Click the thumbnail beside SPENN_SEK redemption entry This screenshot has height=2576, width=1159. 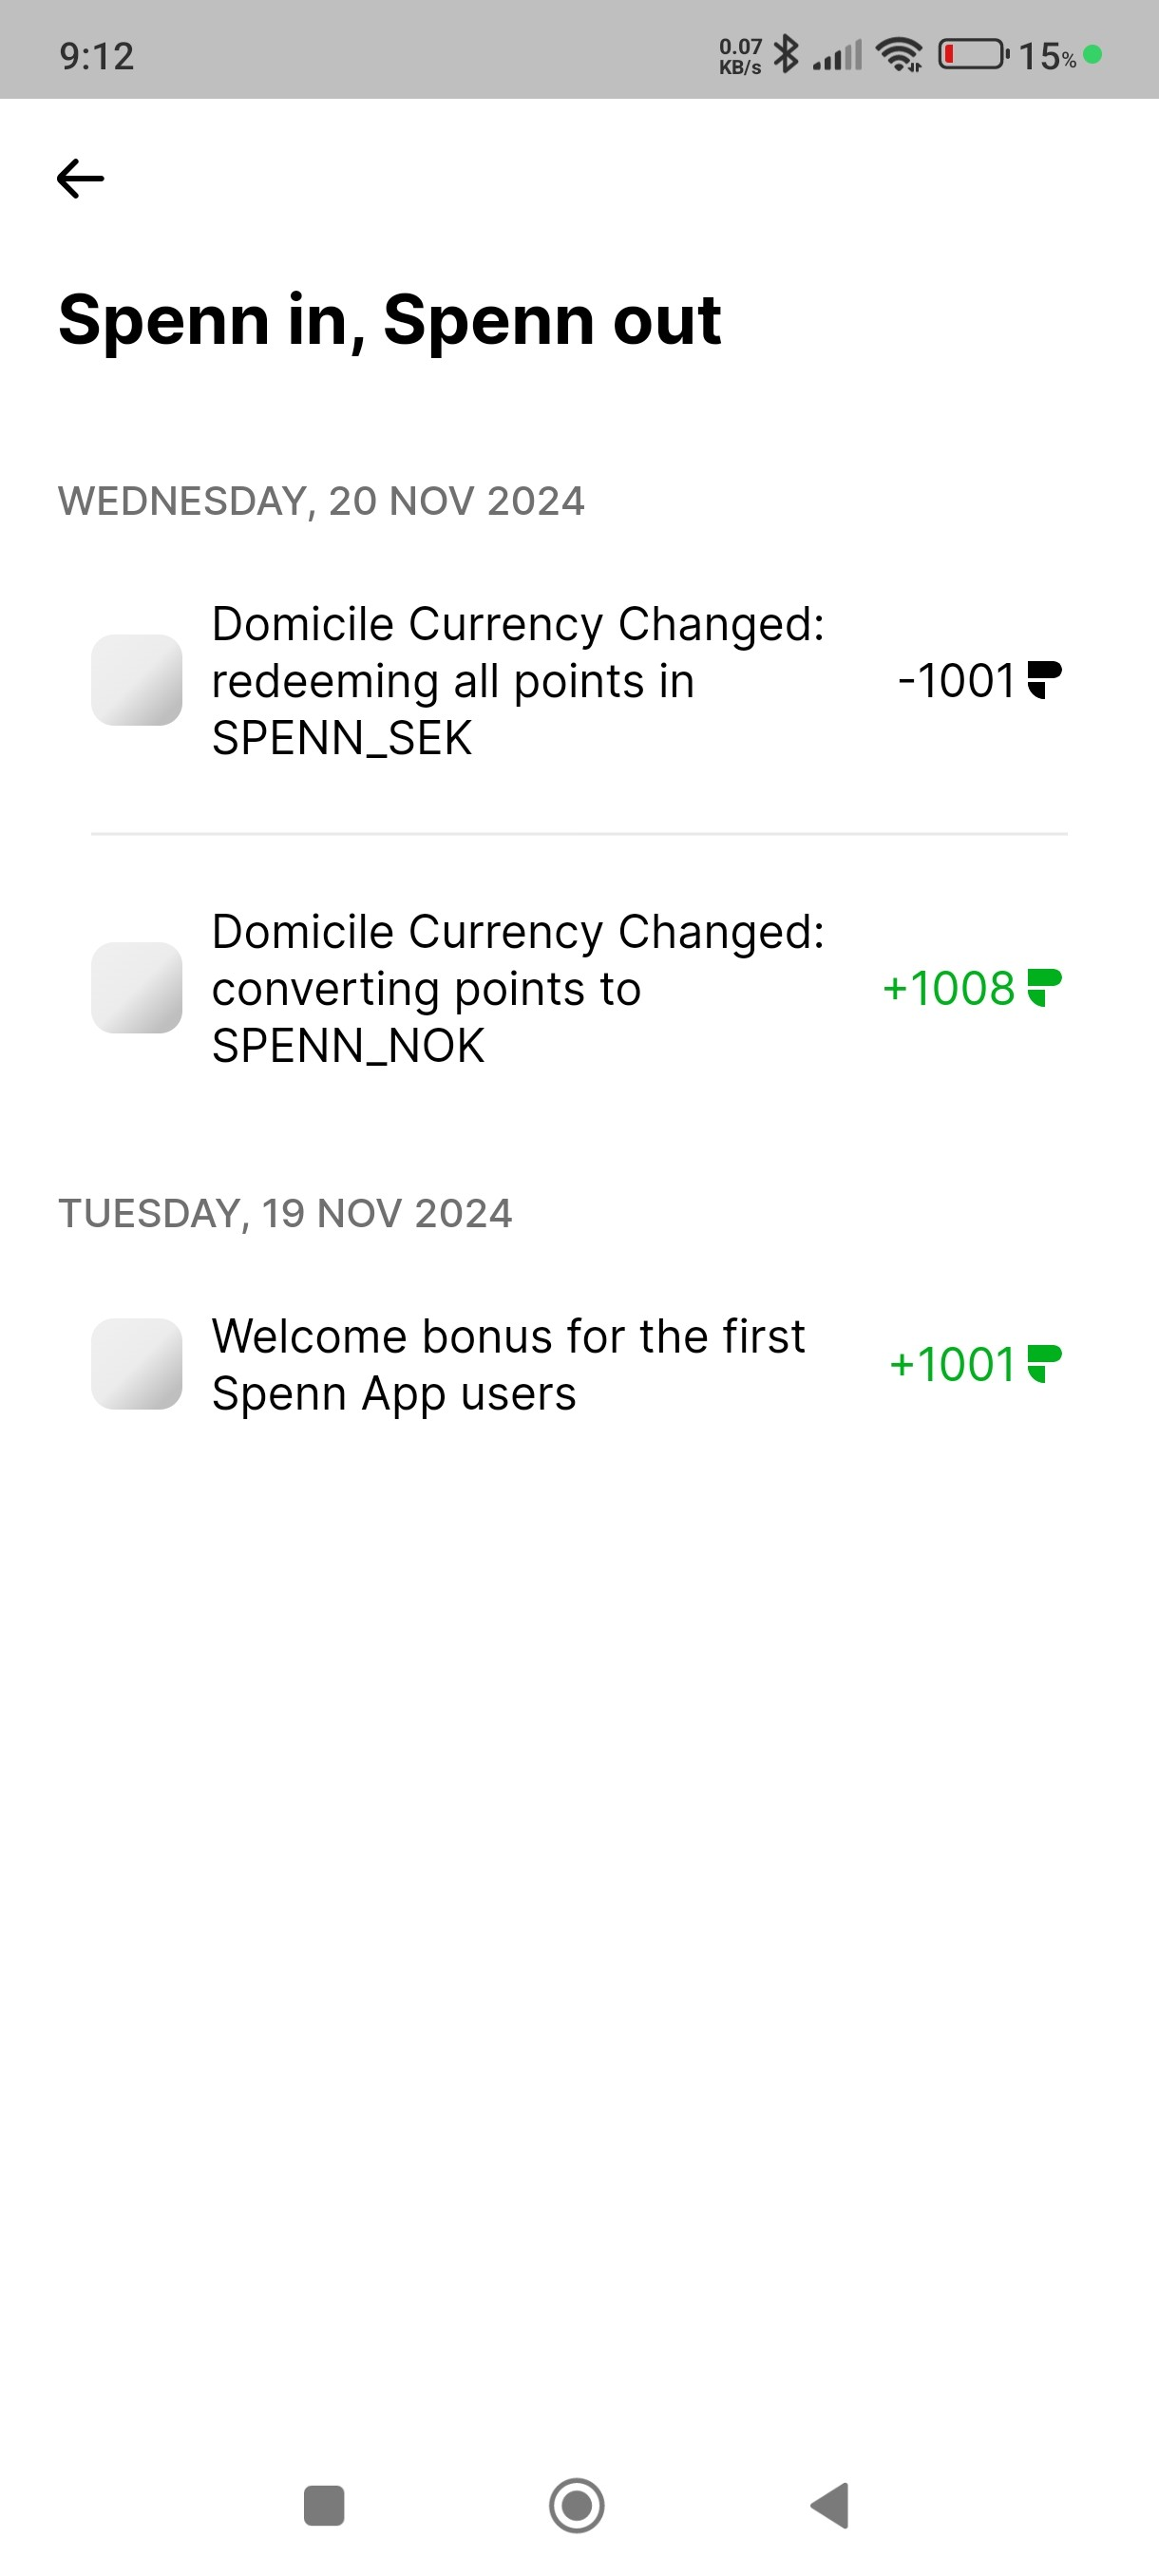click(x=137, y=680)
